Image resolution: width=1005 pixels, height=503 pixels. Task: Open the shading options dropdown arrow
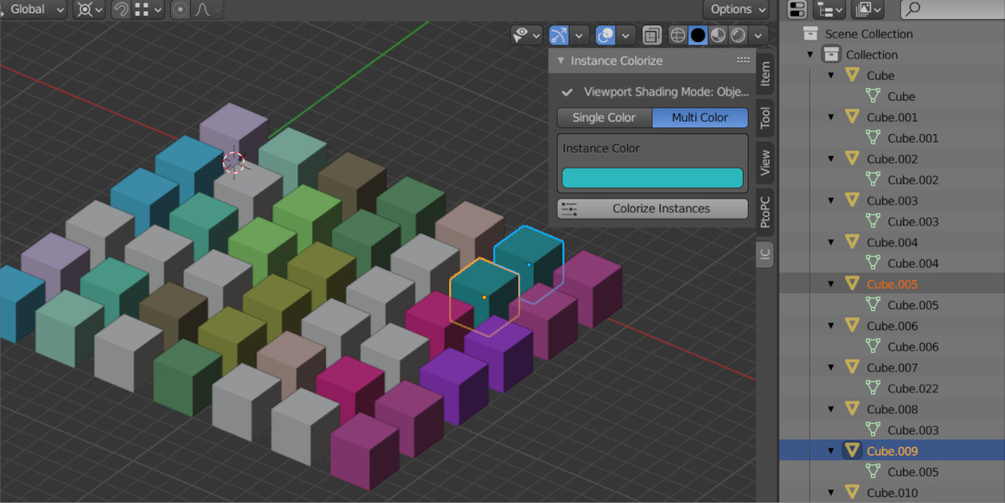click(759, 35)
